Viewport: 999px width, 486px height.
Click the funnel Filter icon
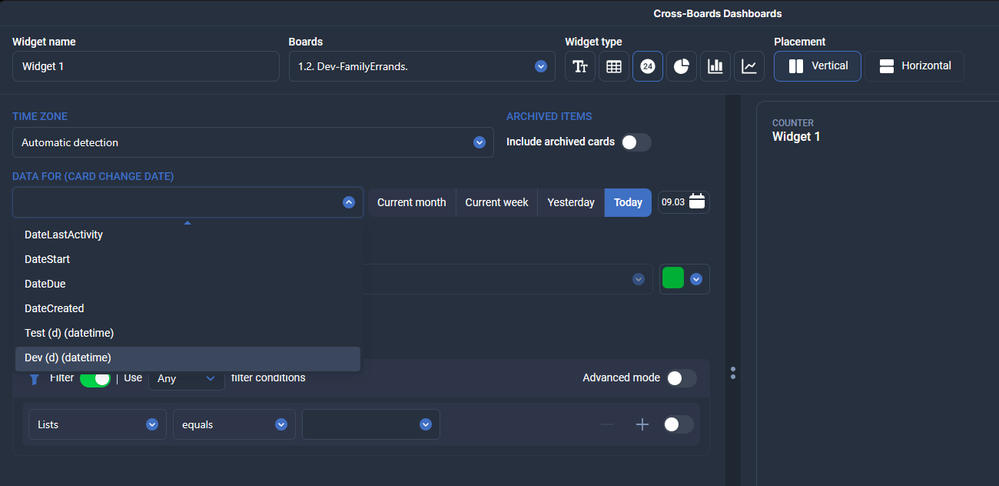(x=34, y=379)
